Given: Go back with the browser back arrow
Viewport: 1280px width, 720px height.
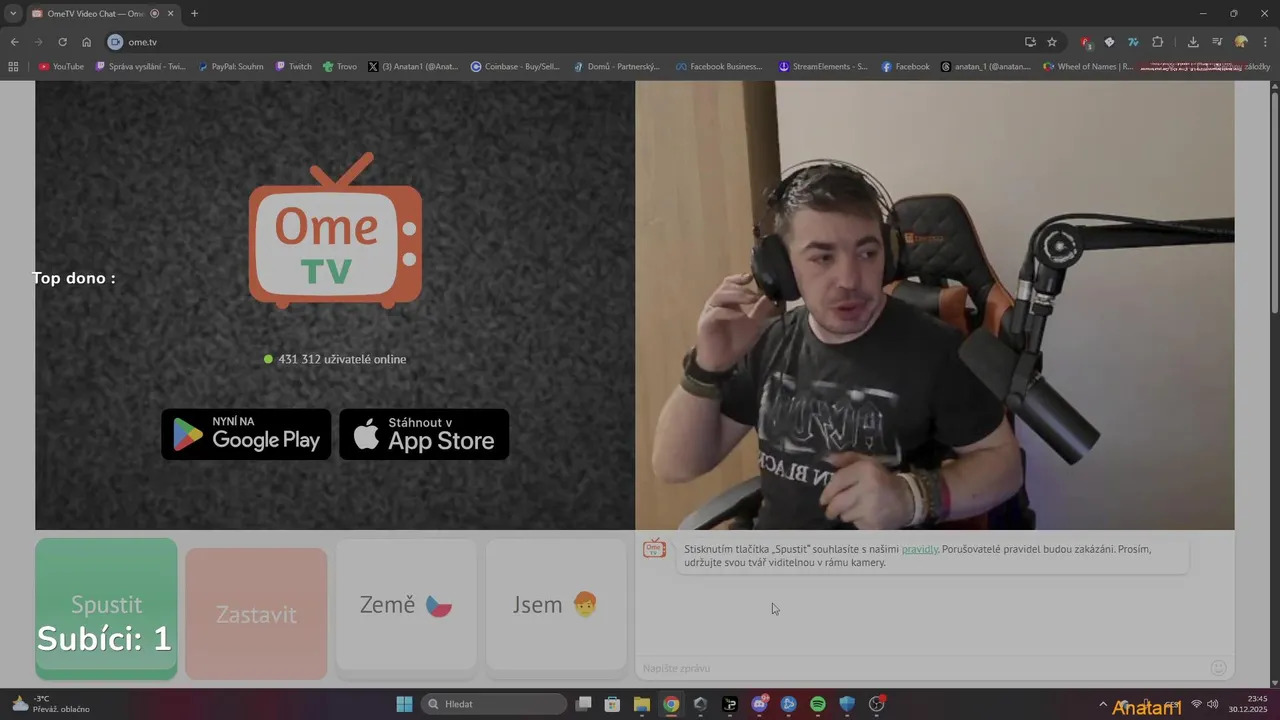Looking at the screenshot, I should [14, 42].
